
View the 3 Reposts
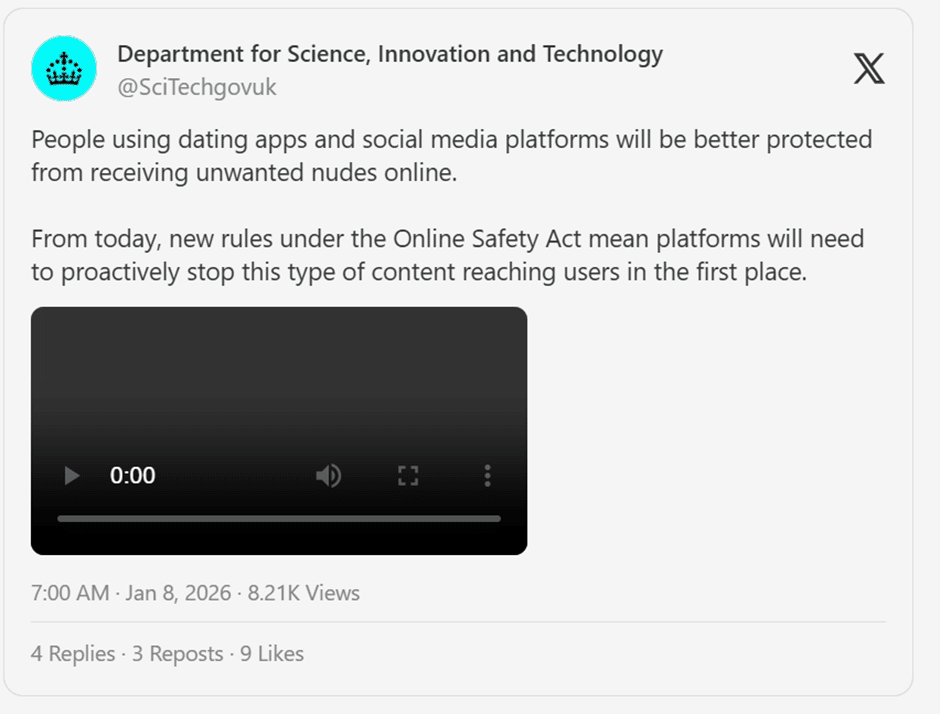pos(178,654)
